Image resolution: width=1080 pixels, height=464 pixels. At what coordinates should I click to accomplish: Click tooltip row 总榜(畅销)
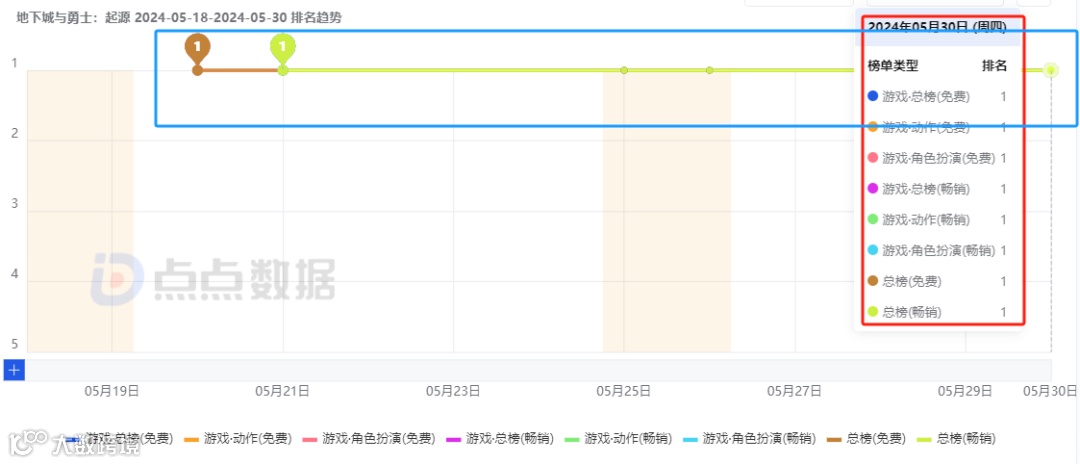coord(937,312)
